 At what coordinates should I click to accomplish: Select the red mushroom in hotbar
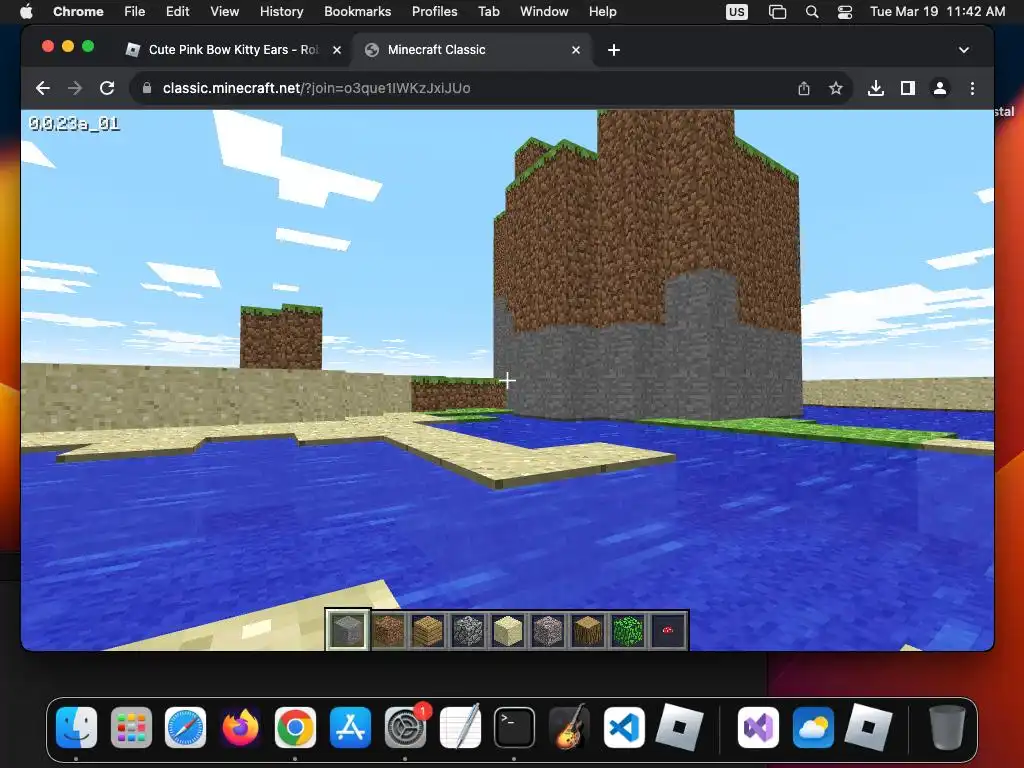[667, 630]
